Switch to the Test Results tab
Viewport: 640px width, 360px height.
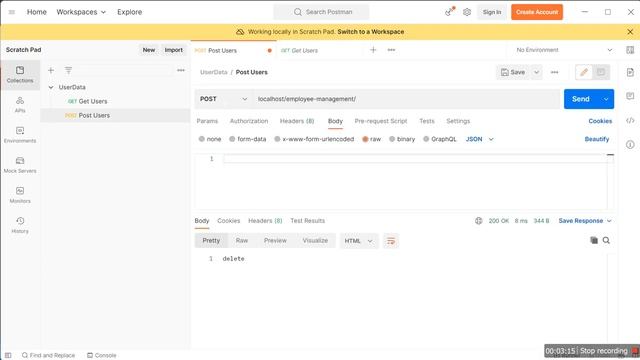307,221
